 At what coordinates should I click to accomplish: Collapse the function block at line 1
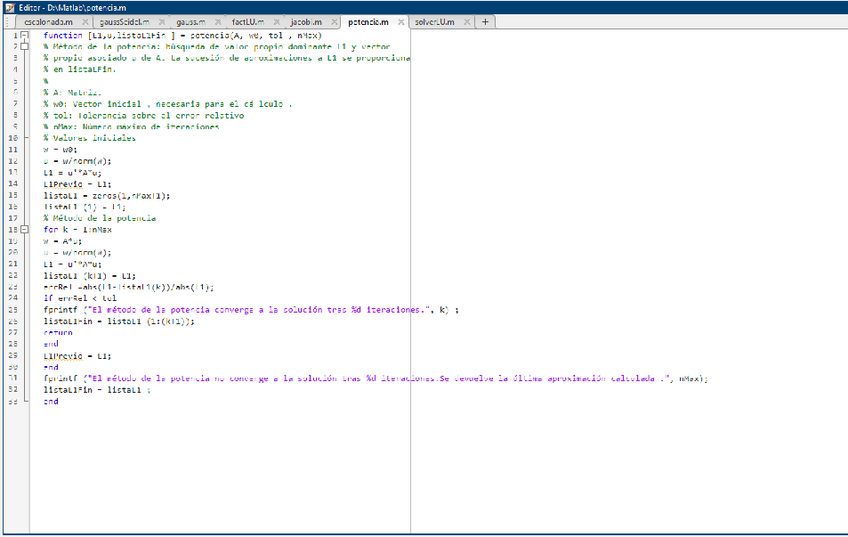click(24, 35)
